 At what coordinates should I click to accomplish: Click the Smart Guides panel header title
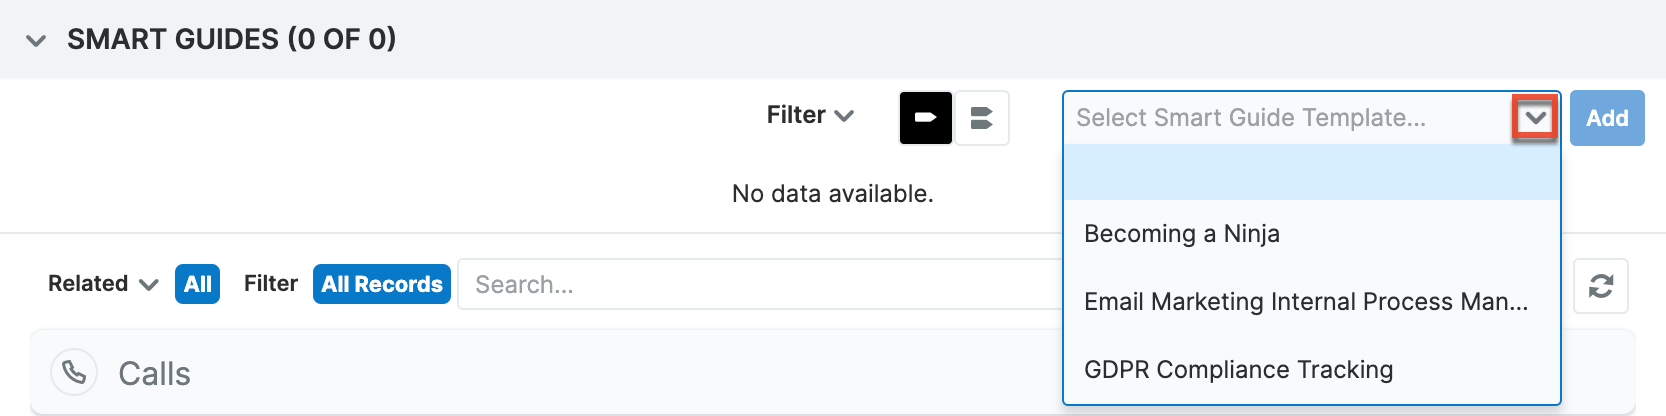click(231, 39)
